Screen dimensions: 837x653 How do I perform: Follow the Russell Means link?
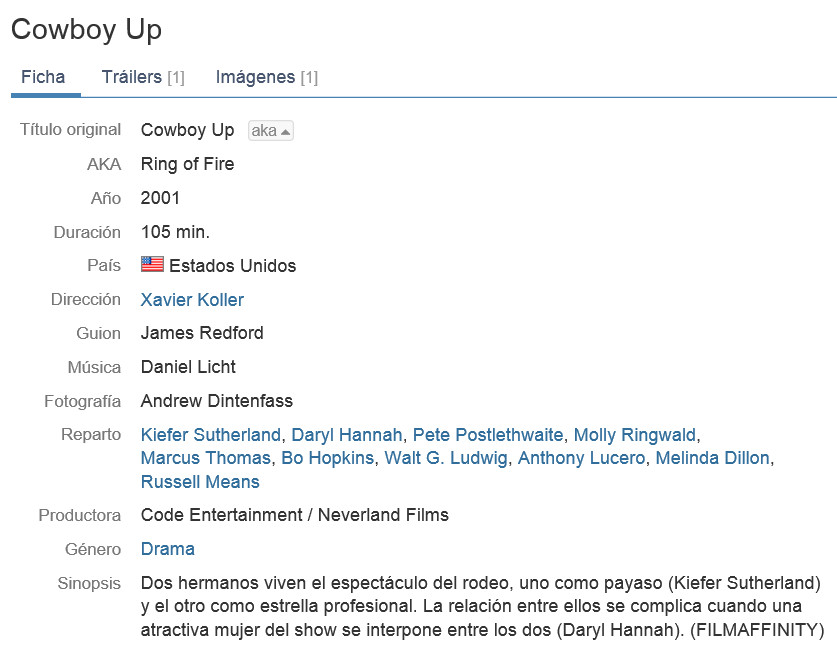tap(200, 482)
